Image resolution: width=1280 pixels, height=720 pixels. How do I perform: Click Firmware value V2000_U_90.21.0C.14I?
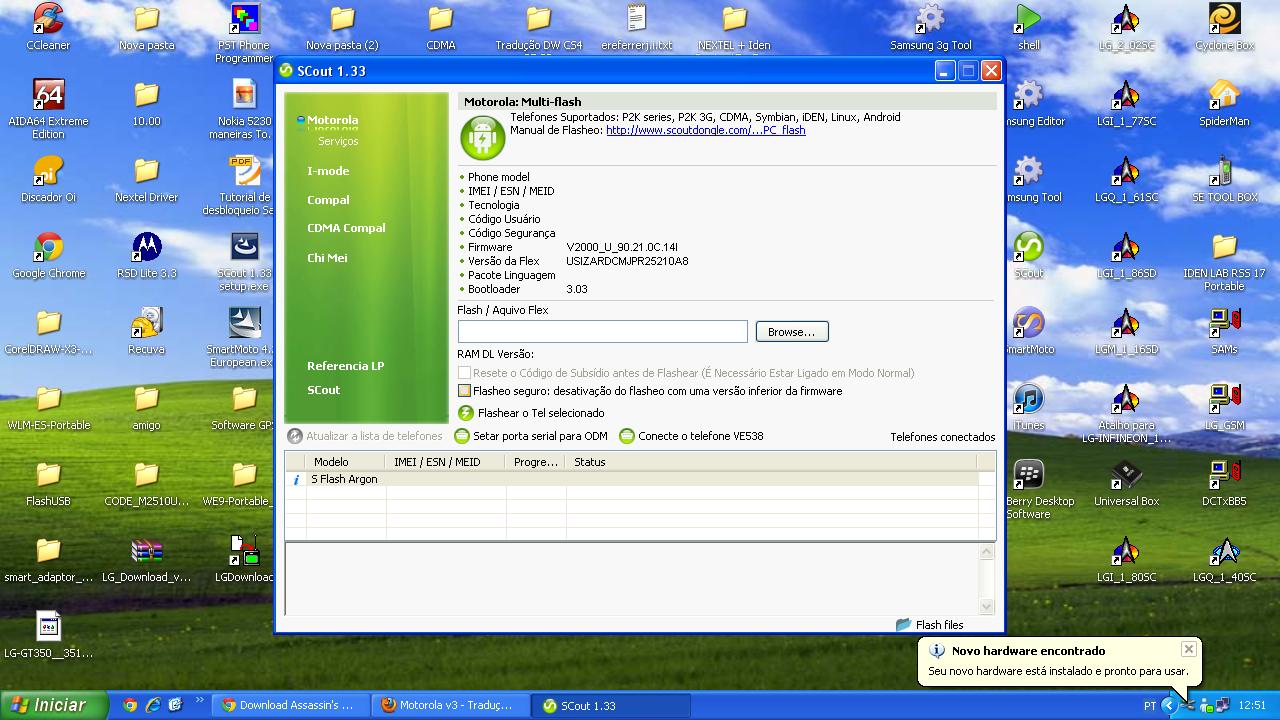click(x=622, y=247)
